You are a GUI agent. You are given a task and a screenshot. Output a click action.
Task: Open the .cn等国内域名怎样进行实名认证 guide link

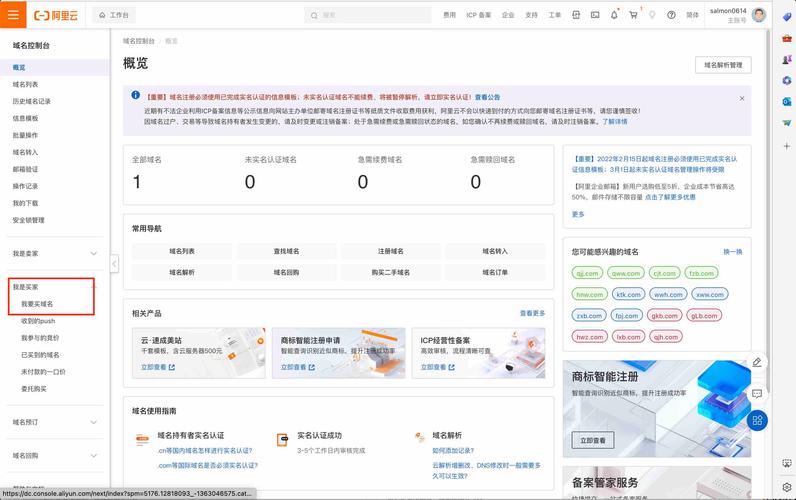(205, 450)
